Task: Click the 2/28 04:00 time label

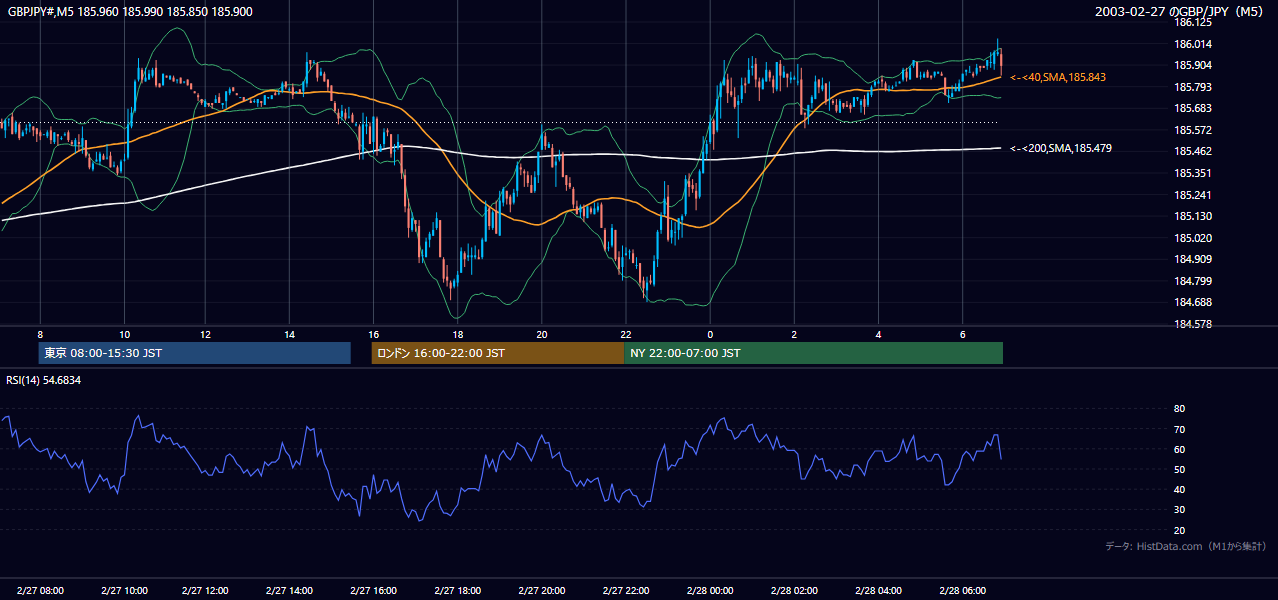Action: point(878,591)
